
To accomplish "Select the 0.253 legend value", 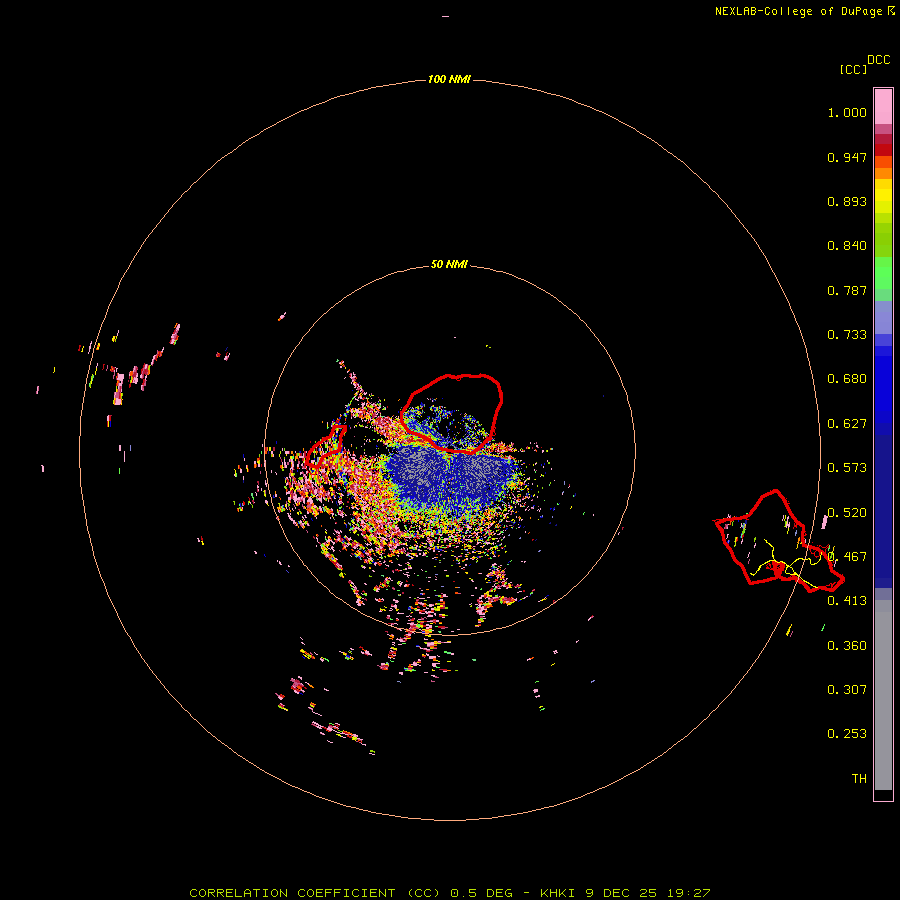I will tap(847, 734).
